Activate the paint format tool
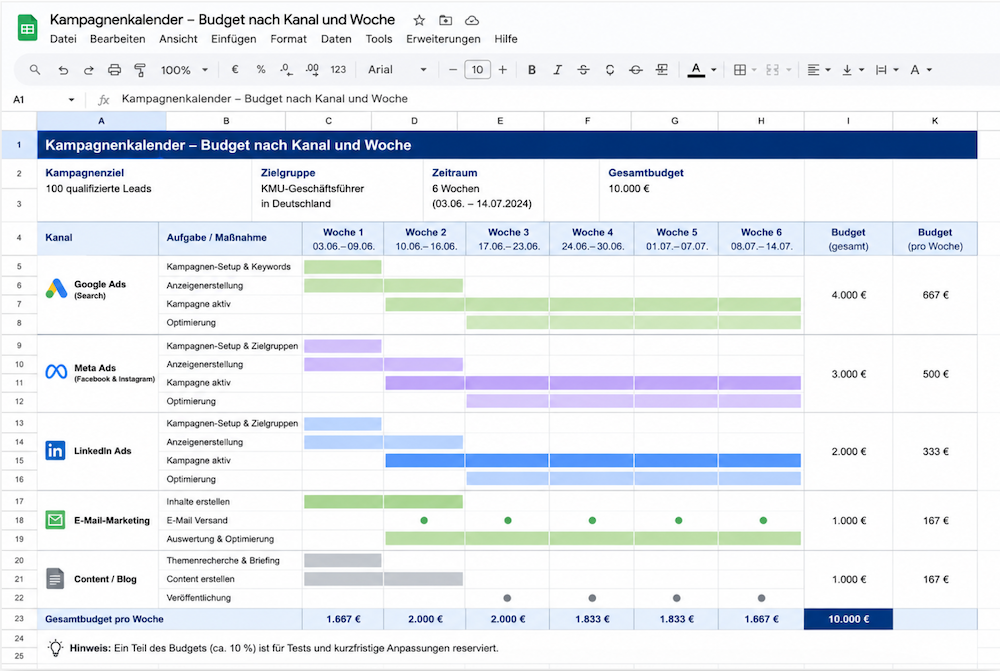Screen dimensions: 1000x671 [140, 70]
